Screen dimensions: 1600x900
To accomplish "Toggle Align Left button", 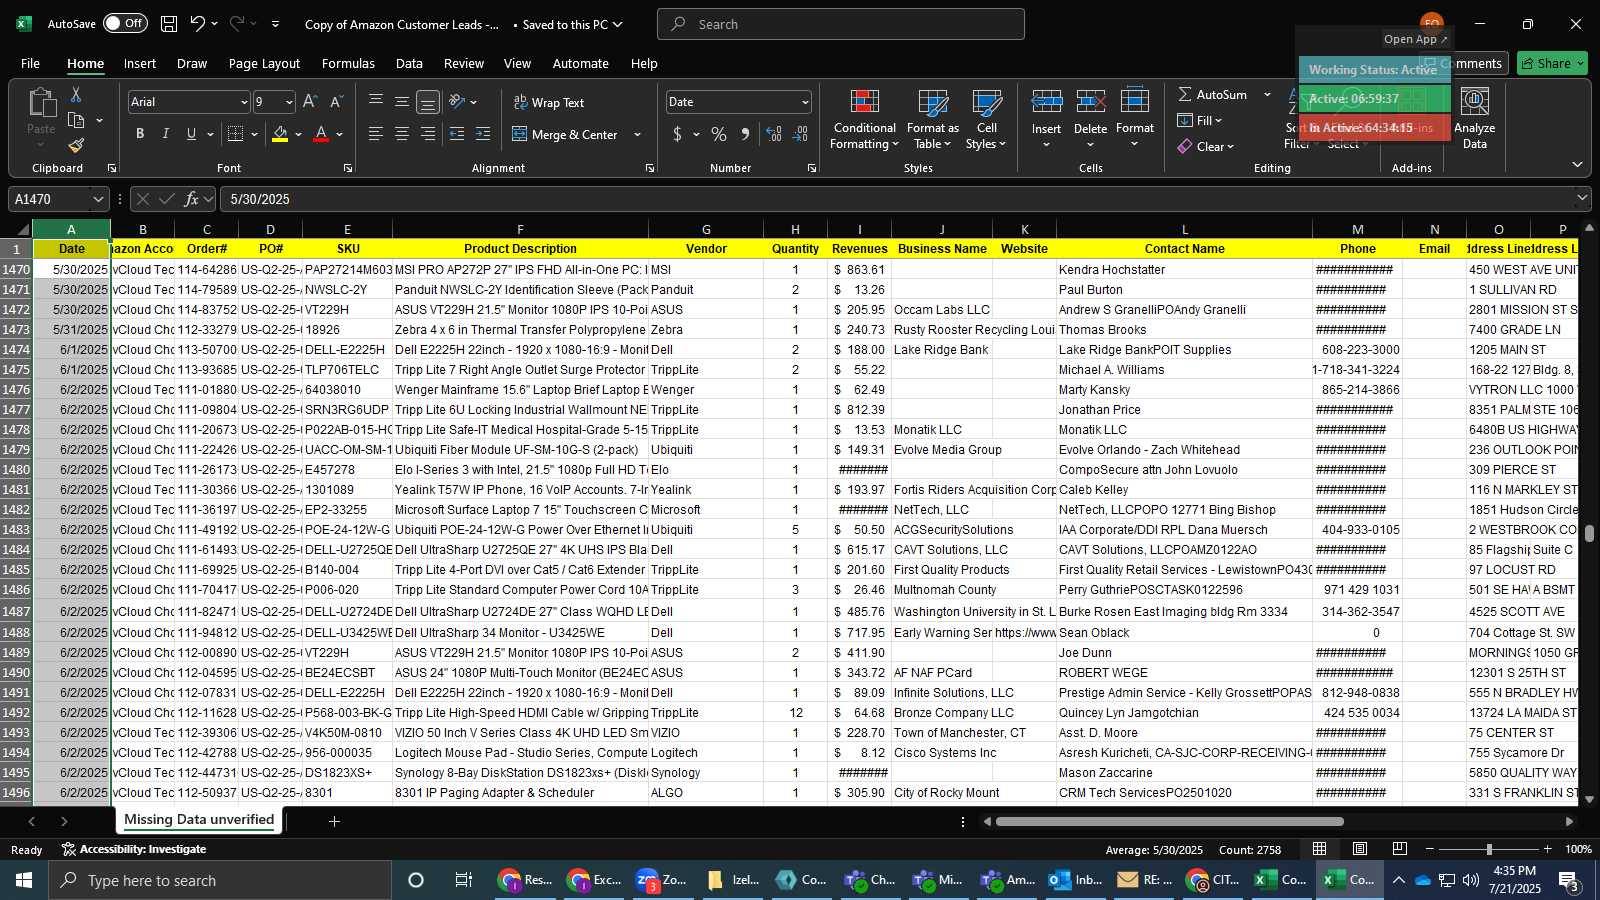I will click(x=376, y=134).
